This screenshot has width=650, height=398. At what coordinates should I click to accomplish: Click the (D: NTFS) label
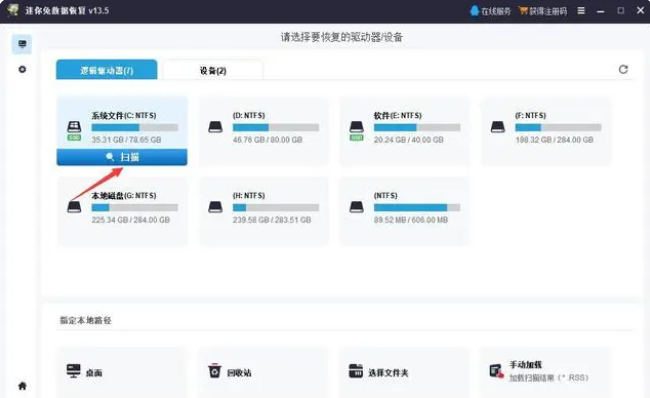[x=249, y=115]
